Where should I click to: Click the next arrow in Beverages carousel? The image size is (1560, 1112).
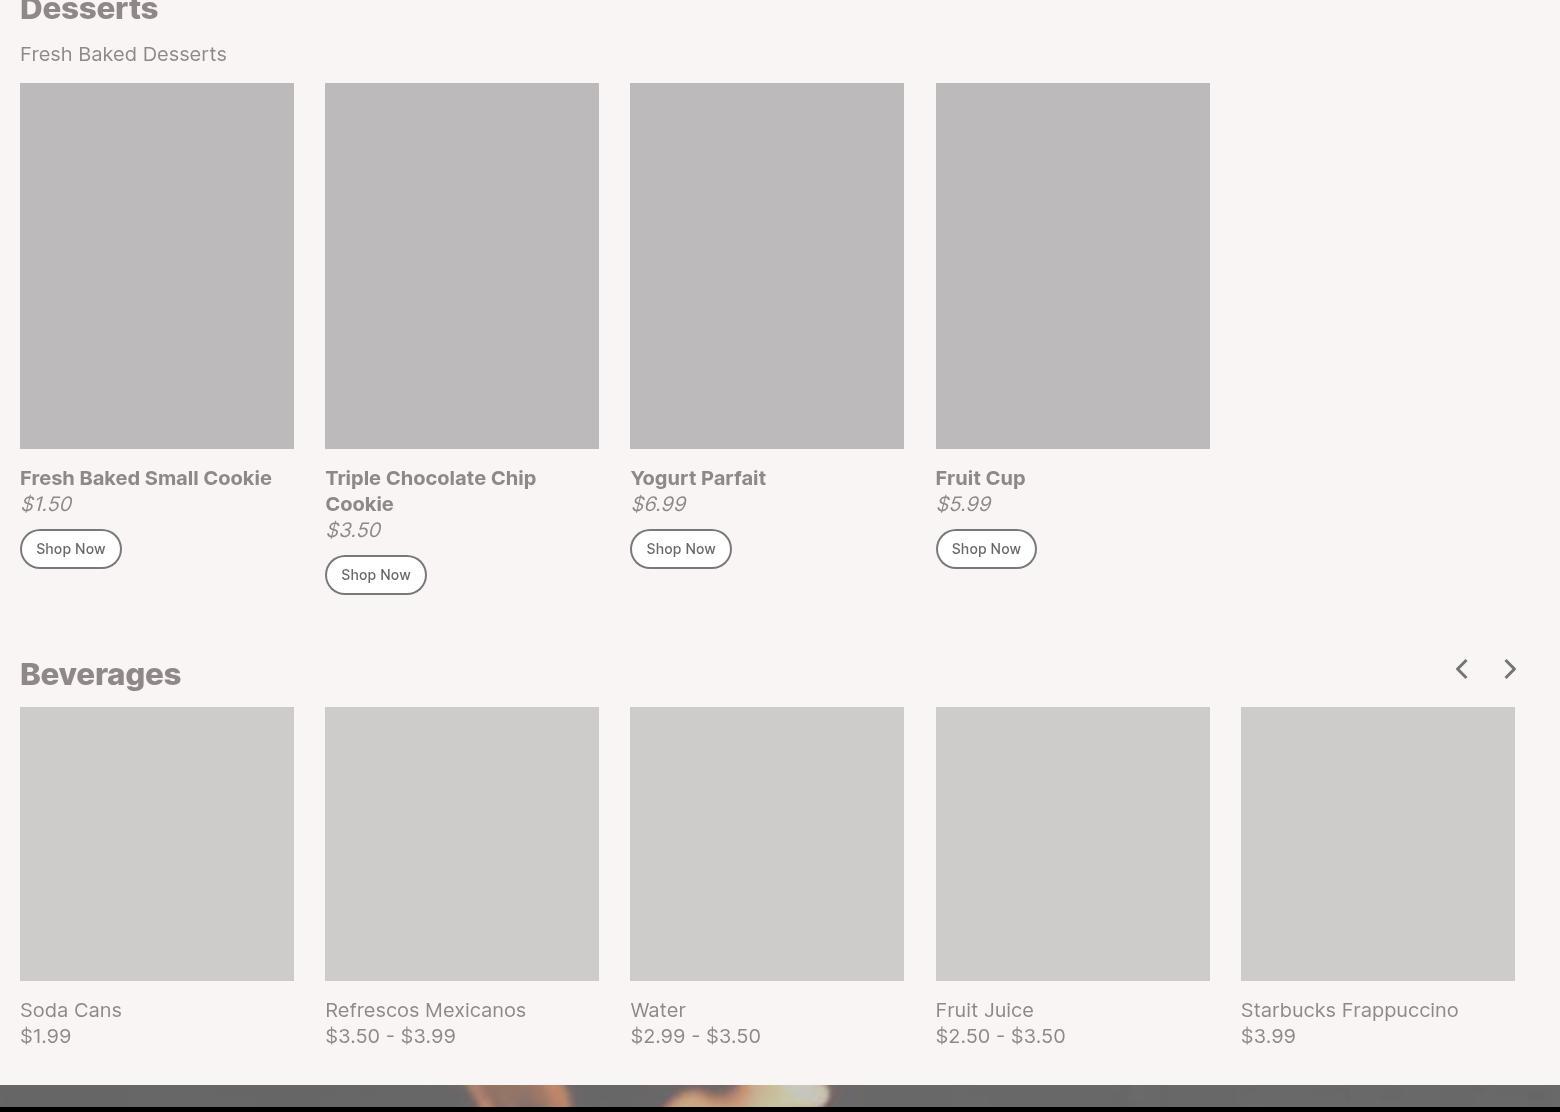1510,669
